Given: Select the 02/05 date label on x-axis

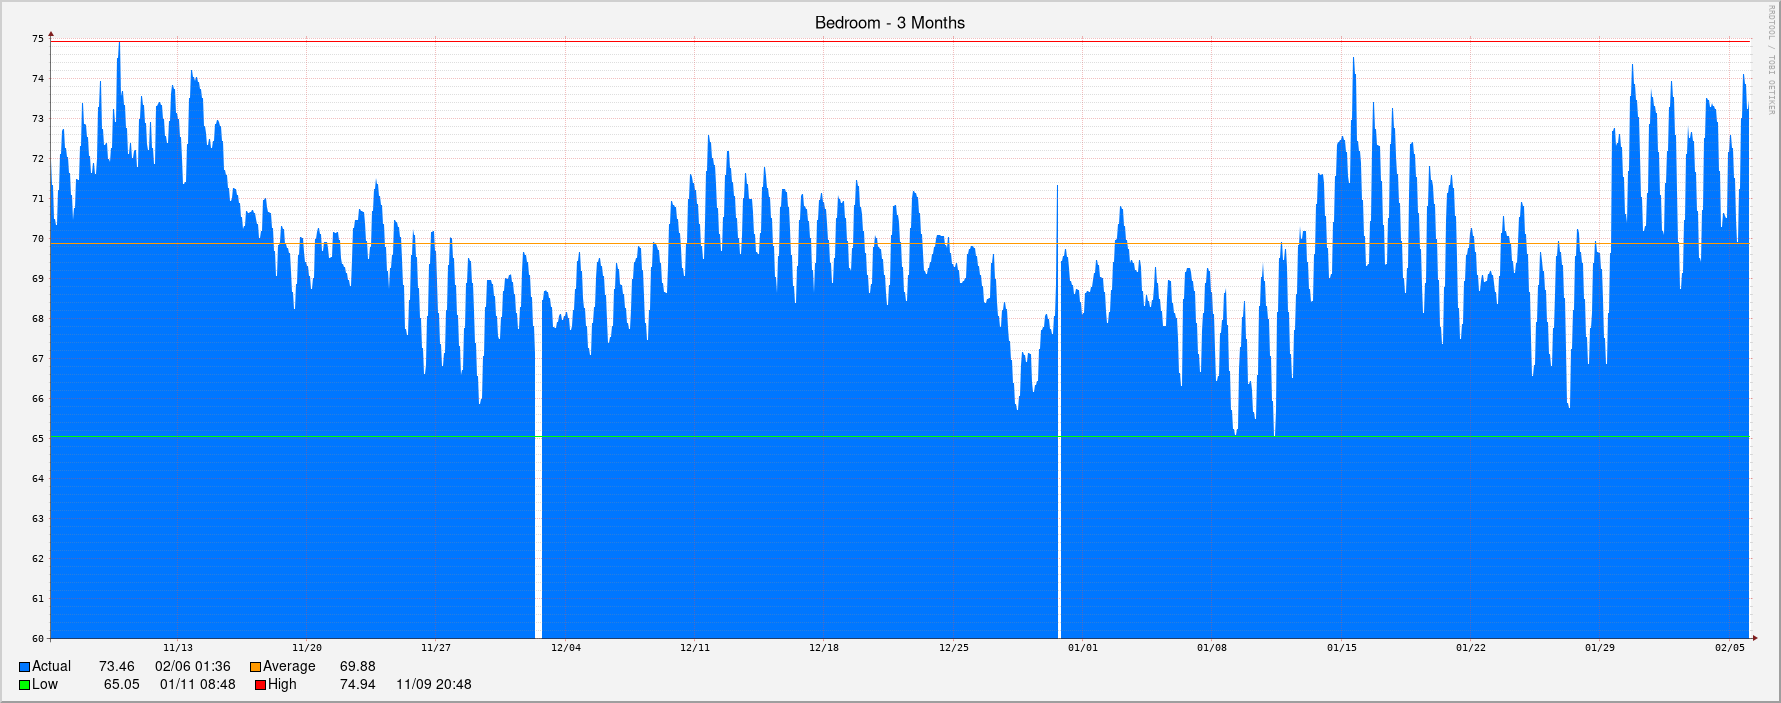Looking at the screenshot, I should pos(1729,648).
